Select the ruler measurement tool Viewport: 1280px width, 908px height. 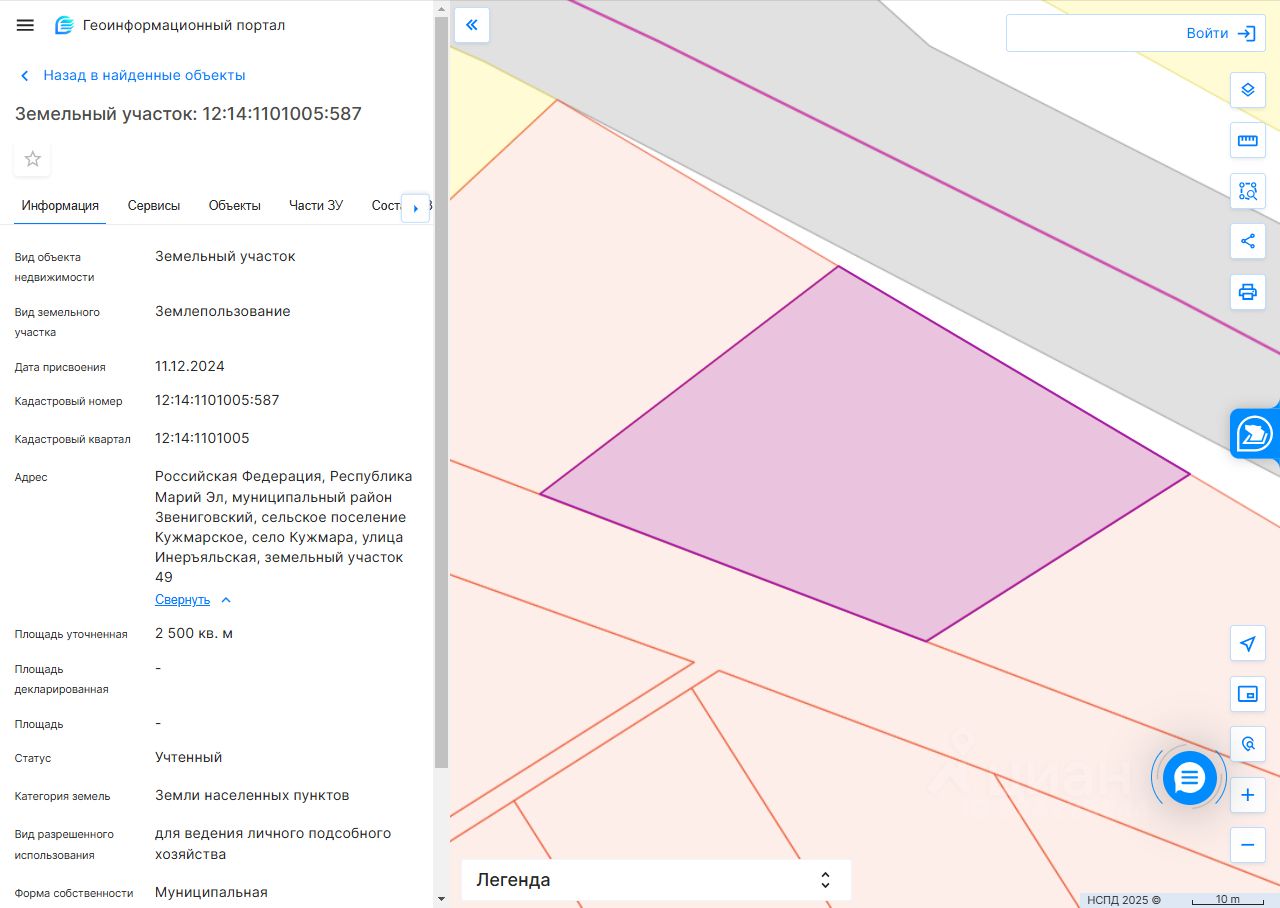[x=1247, y=140]
